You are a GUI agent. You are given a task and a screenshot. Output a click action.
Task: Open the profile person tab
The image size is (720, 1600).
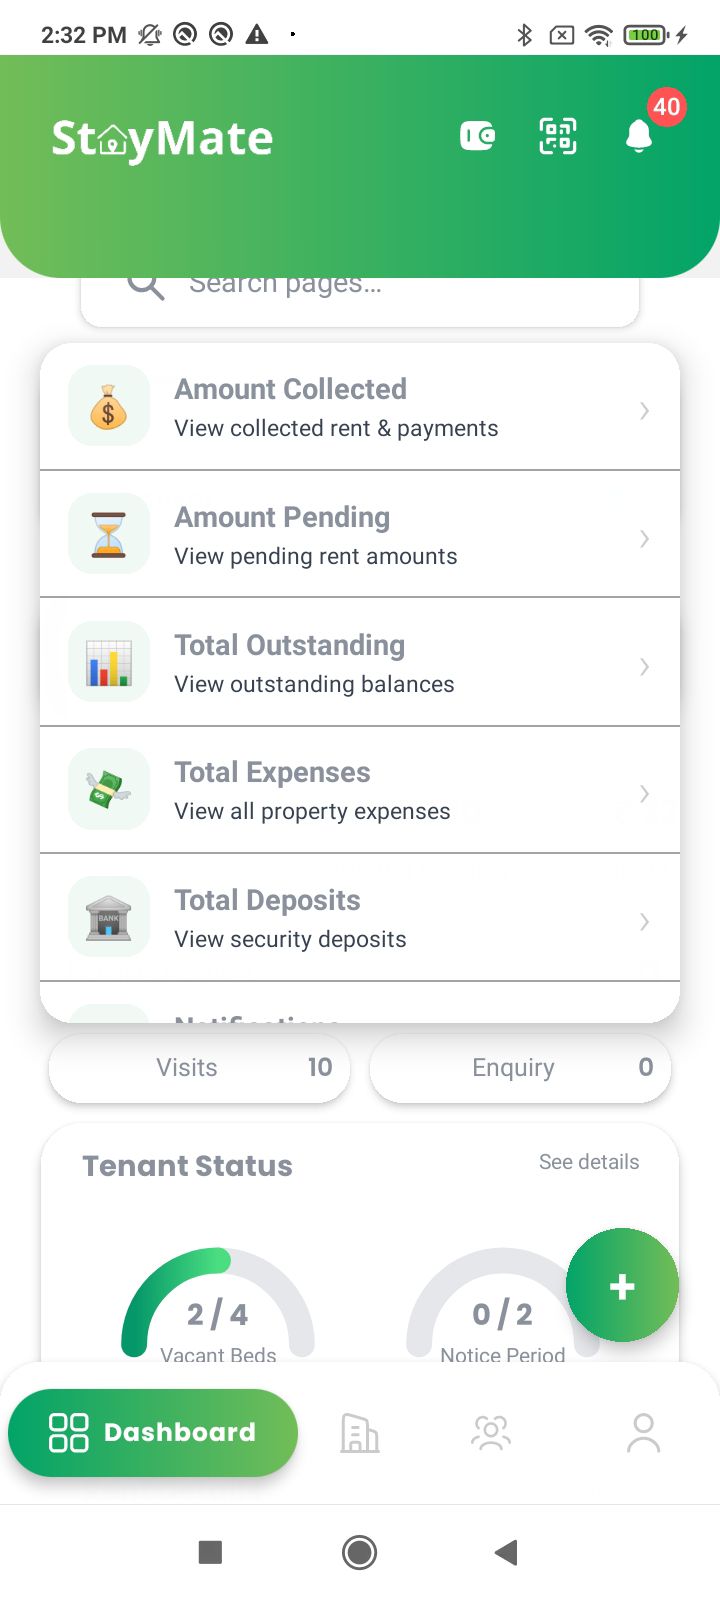(643, 1433)
